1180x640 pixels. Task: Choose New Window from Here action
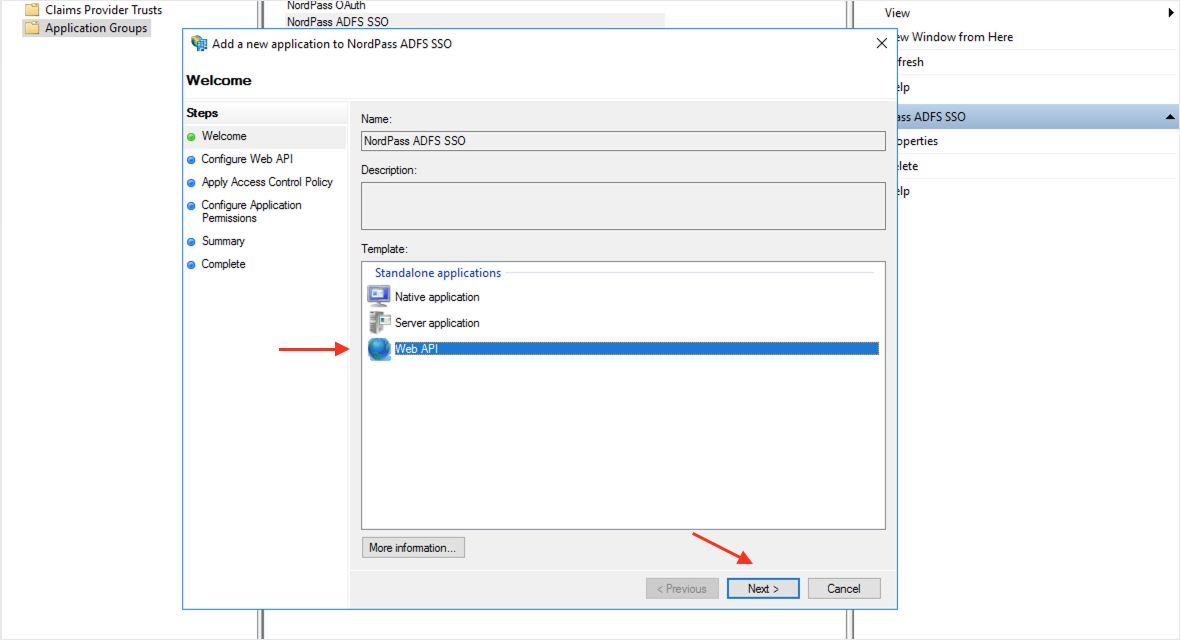coord(955,37)
